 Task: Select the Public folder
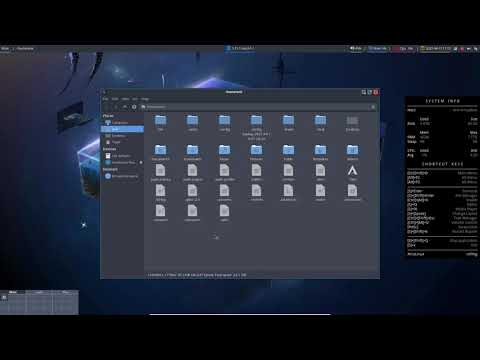pos(288,153)
